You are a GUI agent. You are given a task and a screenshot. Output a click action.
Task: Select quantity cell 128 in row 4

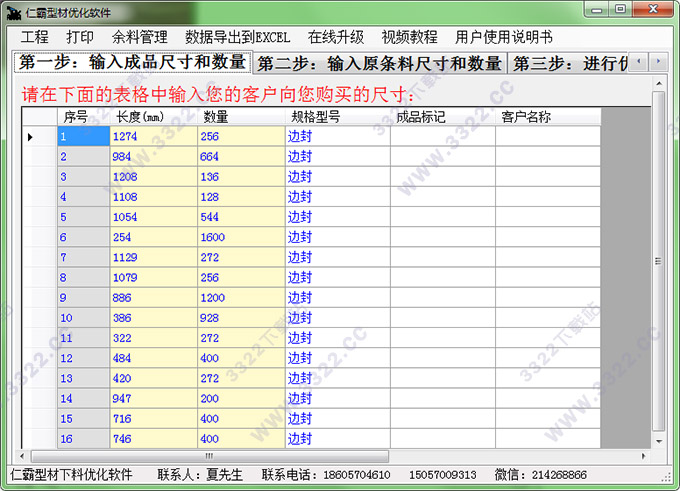241,197
